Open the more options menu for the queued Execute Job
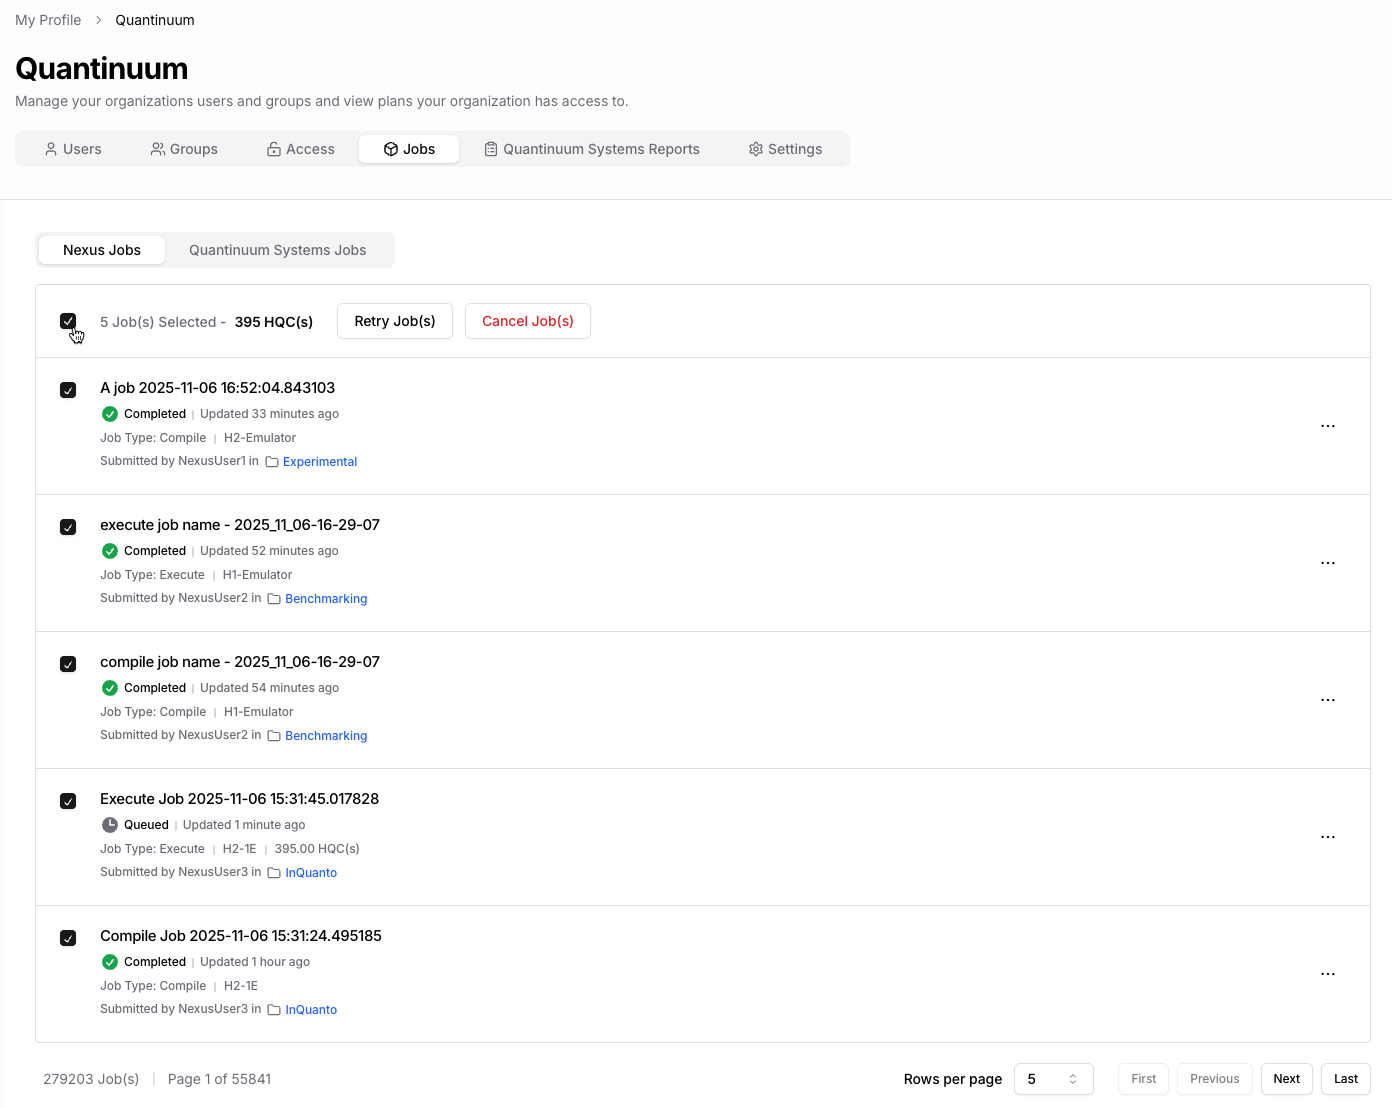Viewport: 1392px width, 1108px height. pos(1327,837)
